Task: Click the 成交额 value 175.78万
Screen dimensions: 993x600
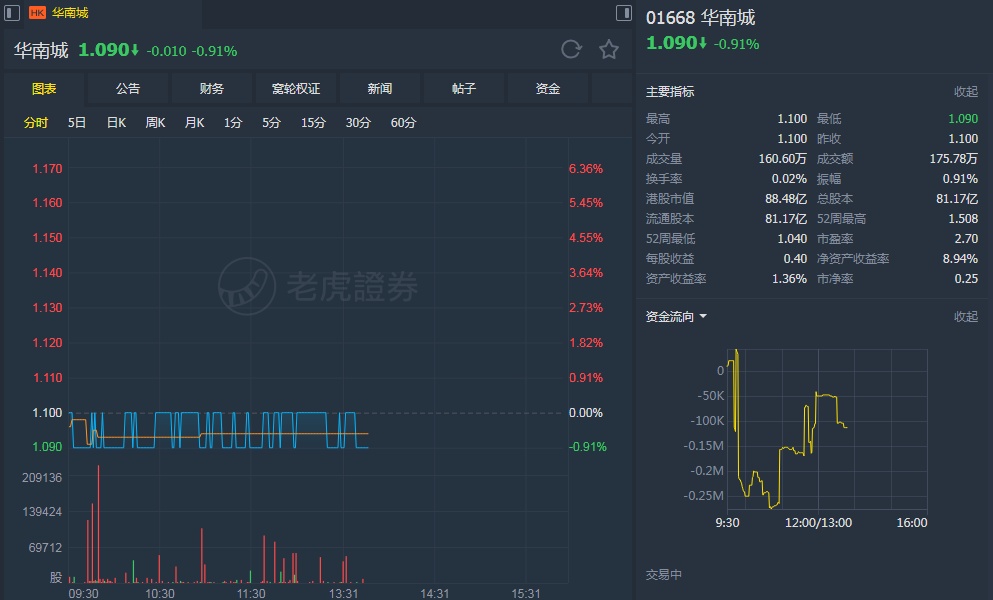Action: [x=954, y=158]
